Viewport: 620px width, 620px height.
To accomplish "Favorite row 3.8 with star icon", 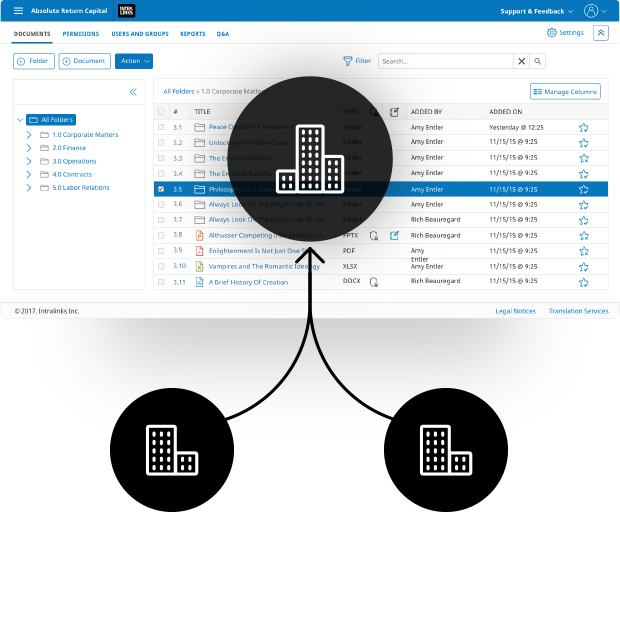I will tap(584, 236).
